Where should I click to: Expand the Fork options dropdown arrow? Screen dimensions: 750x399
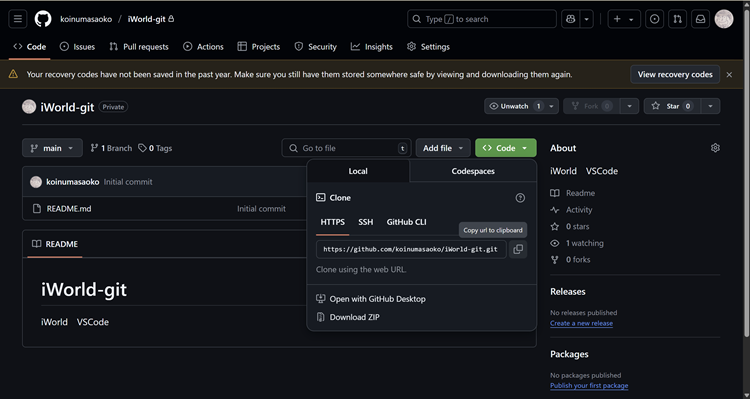pos(629,106)
